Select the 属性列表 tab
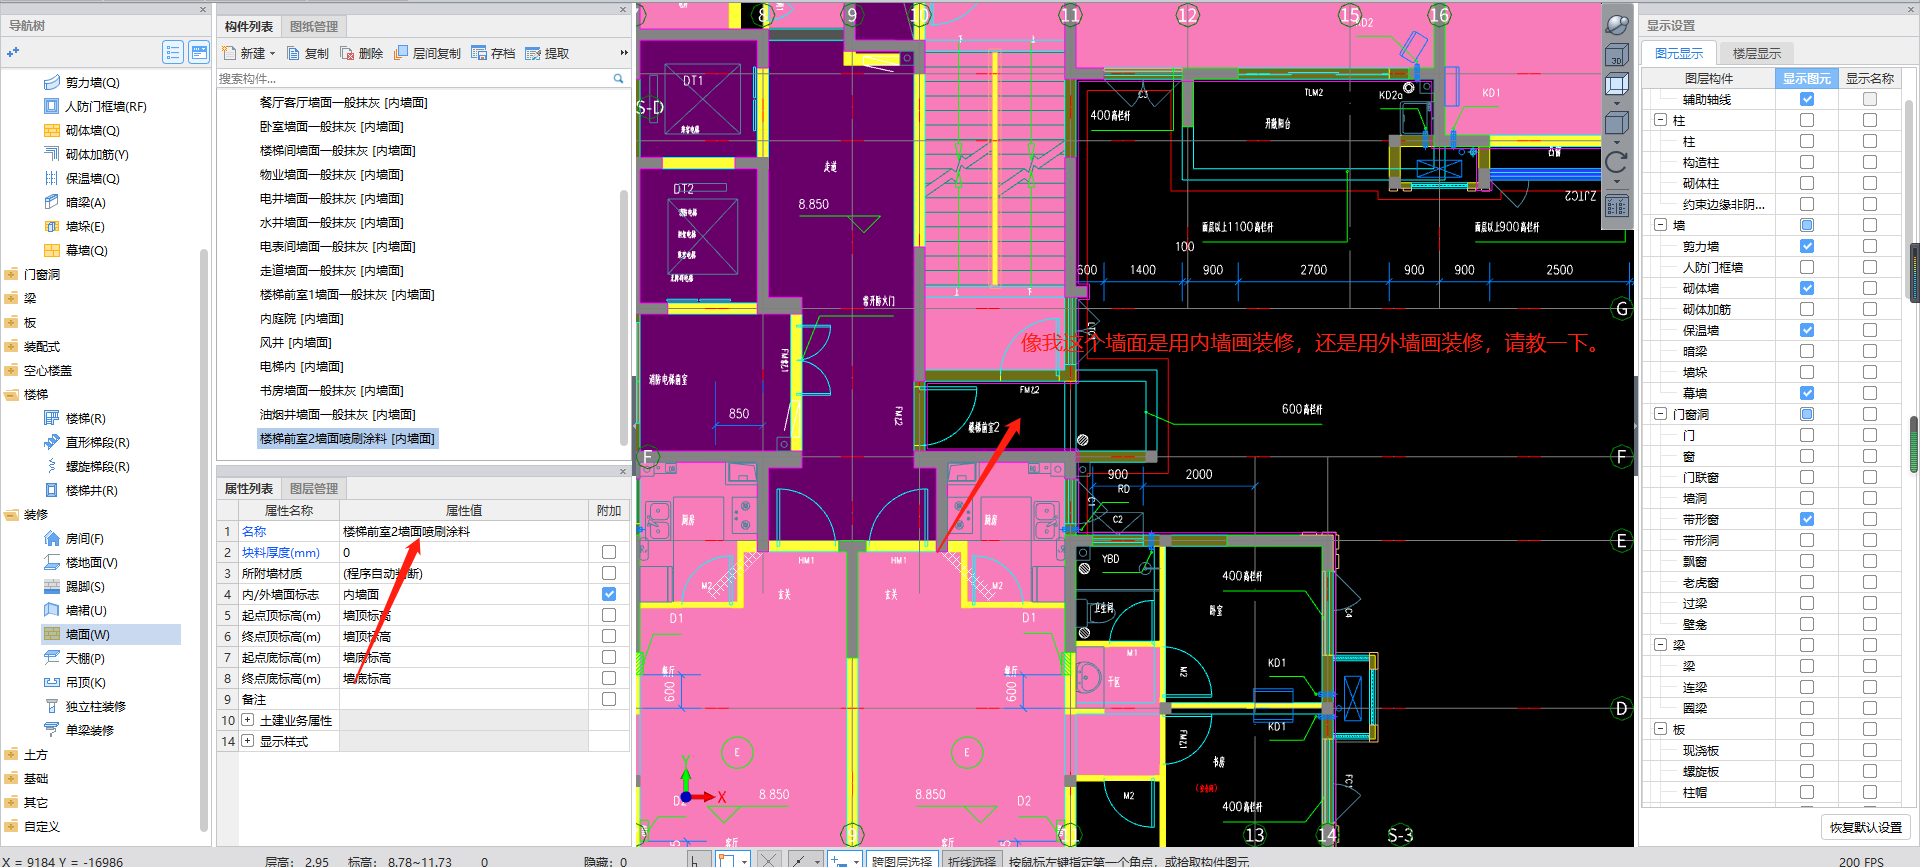 pyautogui.click(x=249, y=488)
